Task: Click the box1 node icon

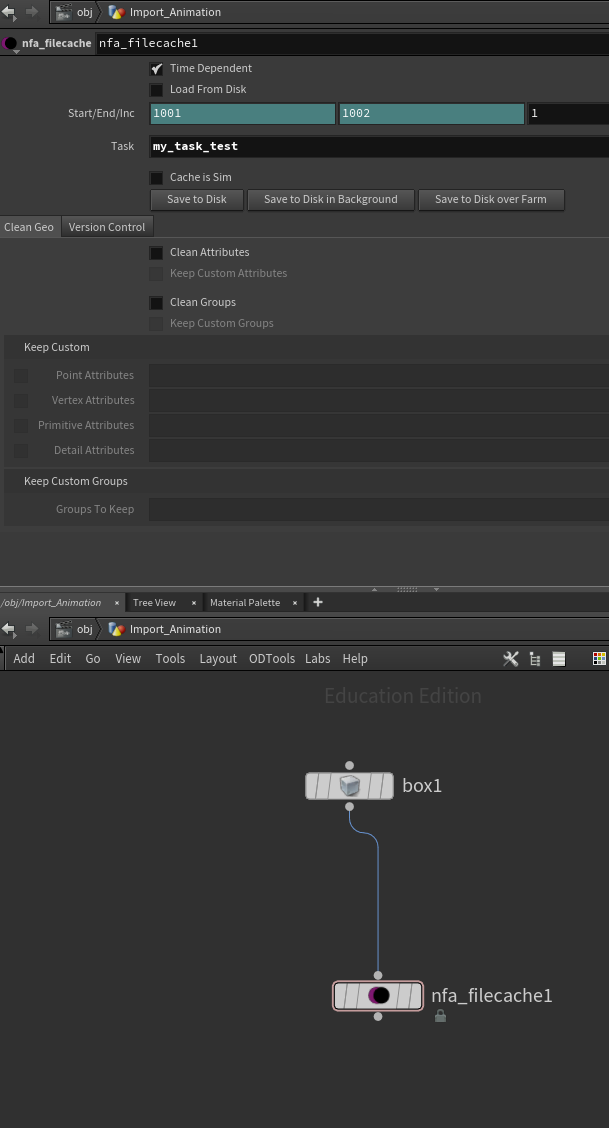Action: [349, 786]
